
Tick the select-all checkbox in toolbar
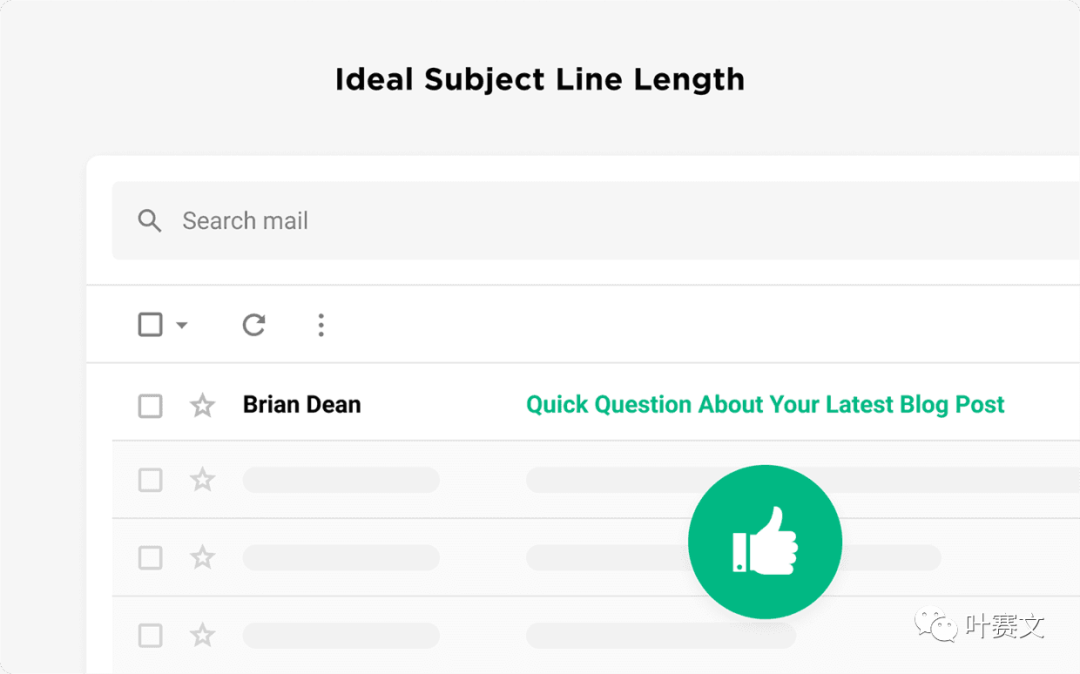(x=150, y=324)
